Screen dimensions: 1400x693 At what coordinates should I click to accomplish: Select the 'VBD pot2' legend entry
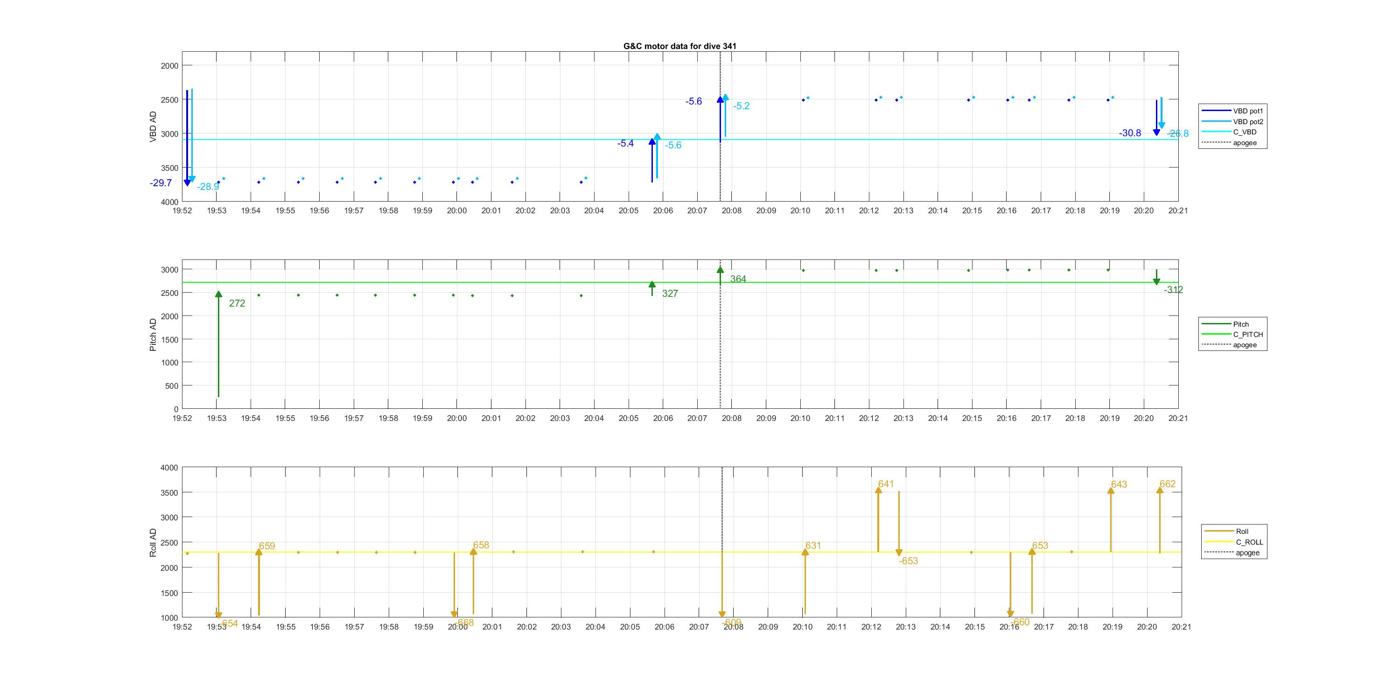click(x=1249, y=121)
